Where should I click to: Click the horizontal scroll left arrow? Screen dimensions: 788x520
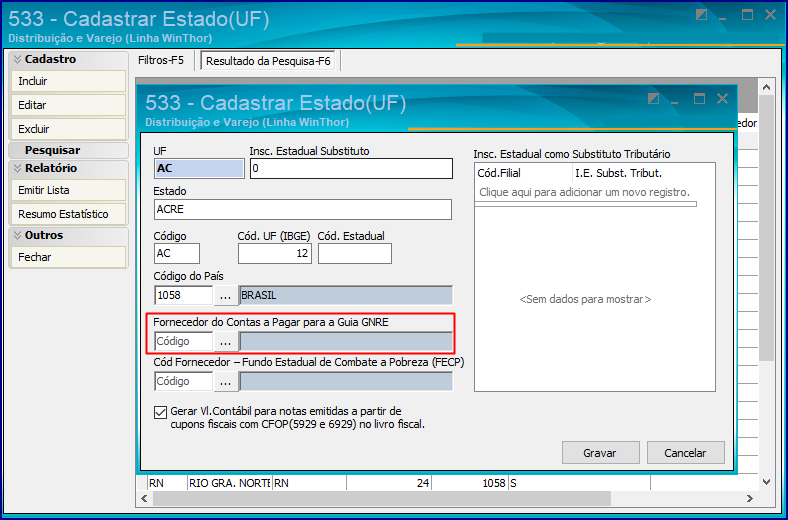pyautogui.click(x=144, y=499)
